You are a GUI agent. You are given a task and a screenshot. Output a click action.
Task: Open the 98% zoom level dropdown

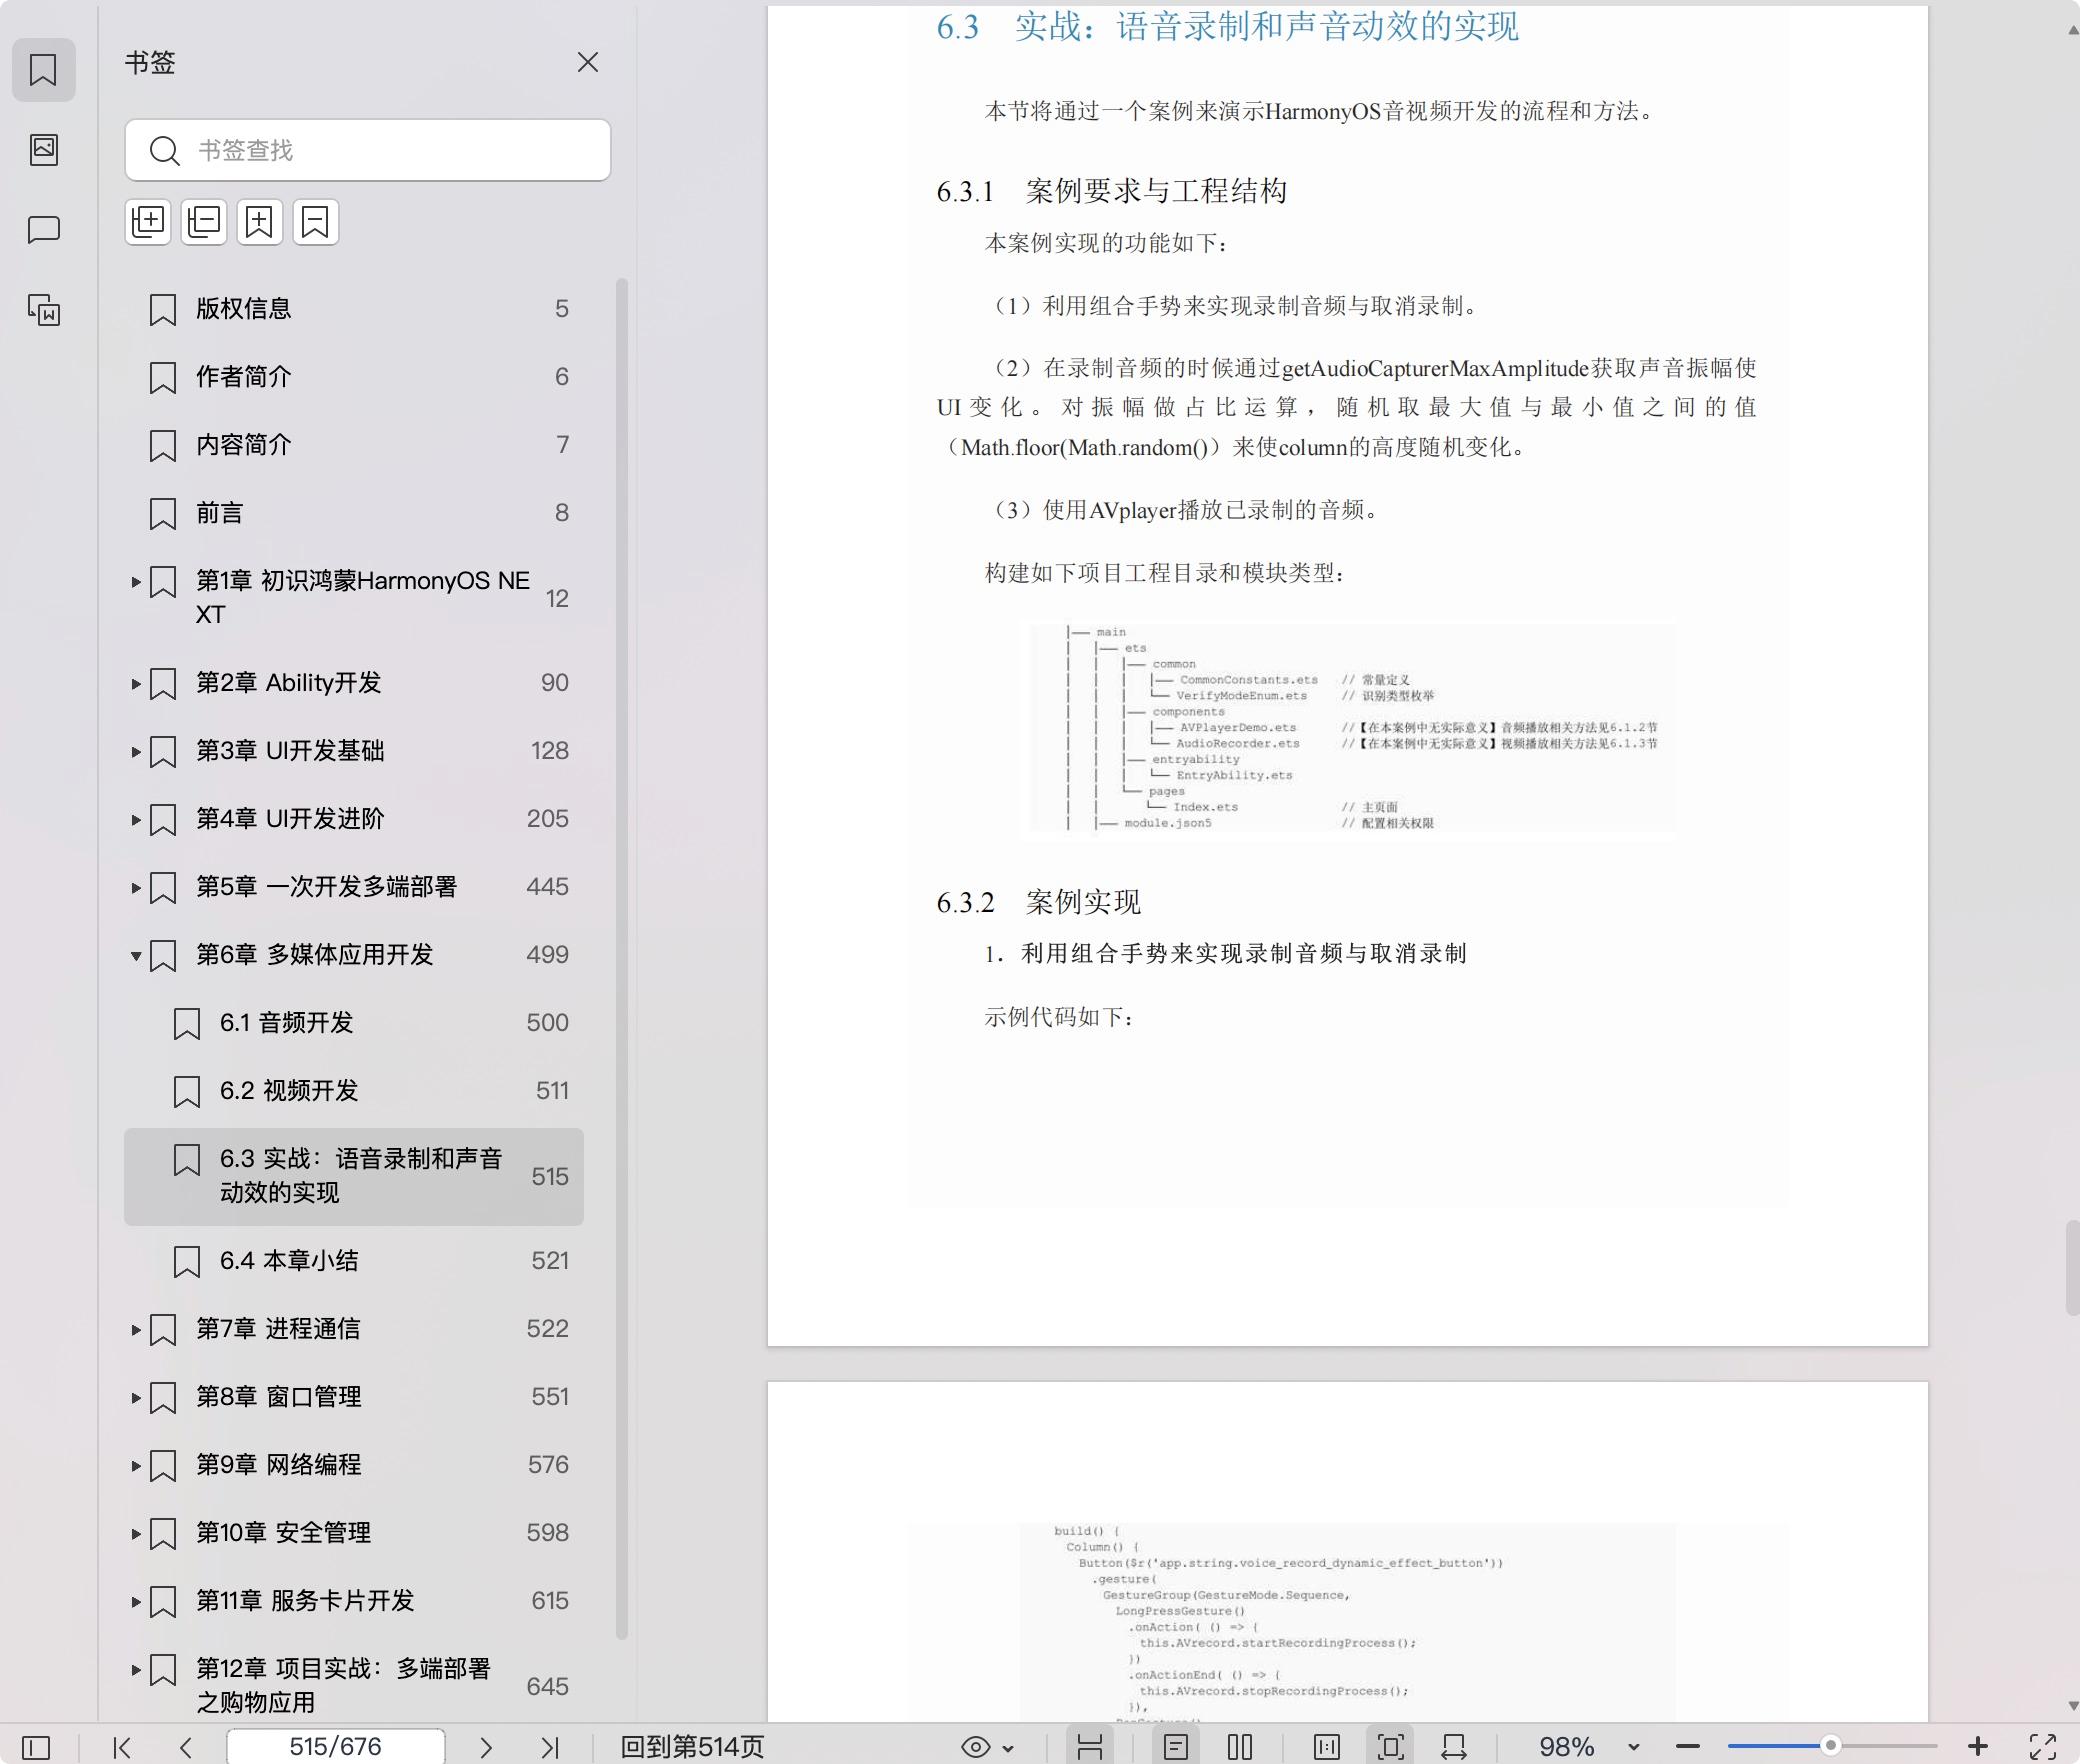pyautogui.click(x=1633, y=1747)
